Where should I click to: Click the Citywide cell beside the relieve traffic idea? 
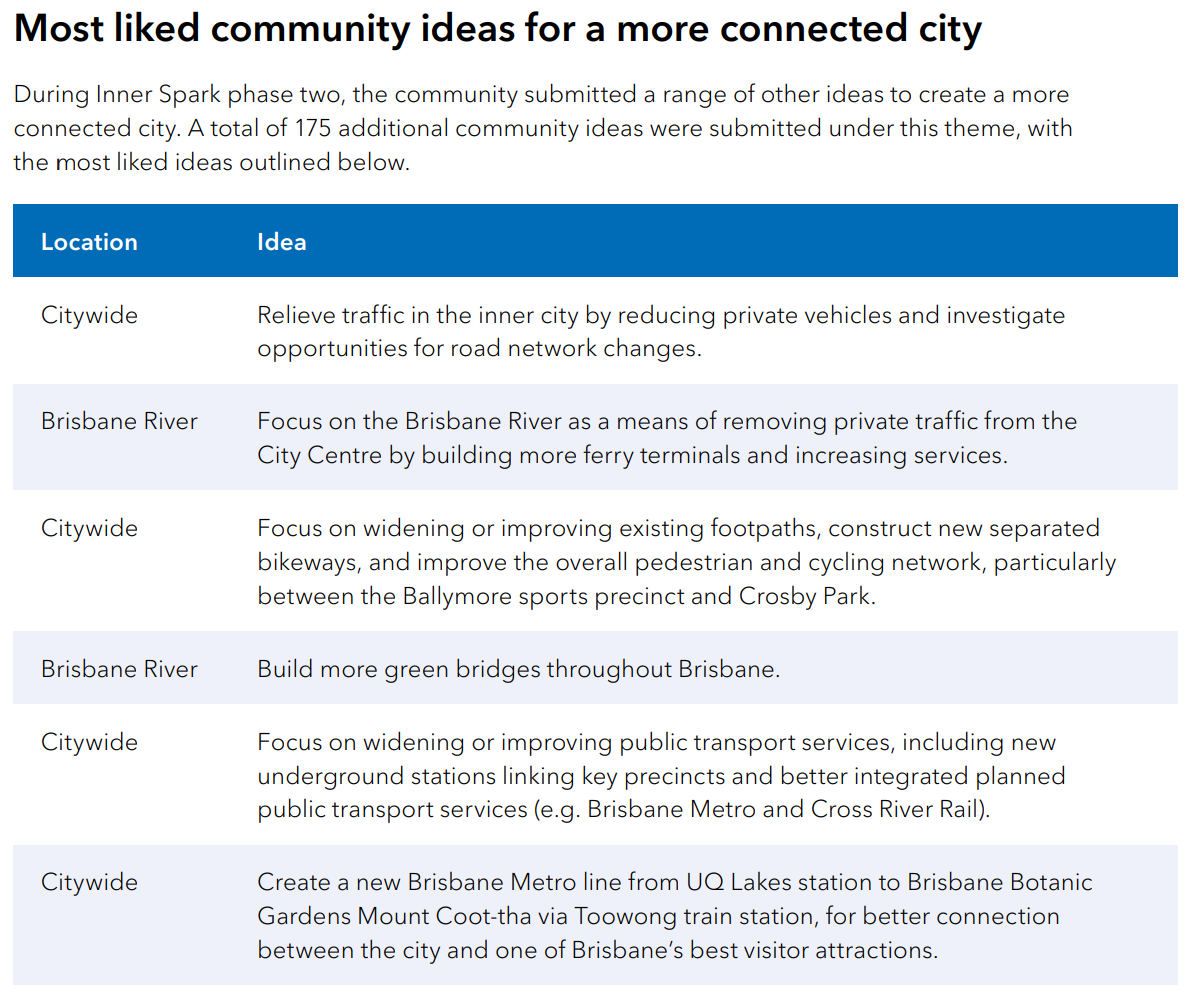89,315
